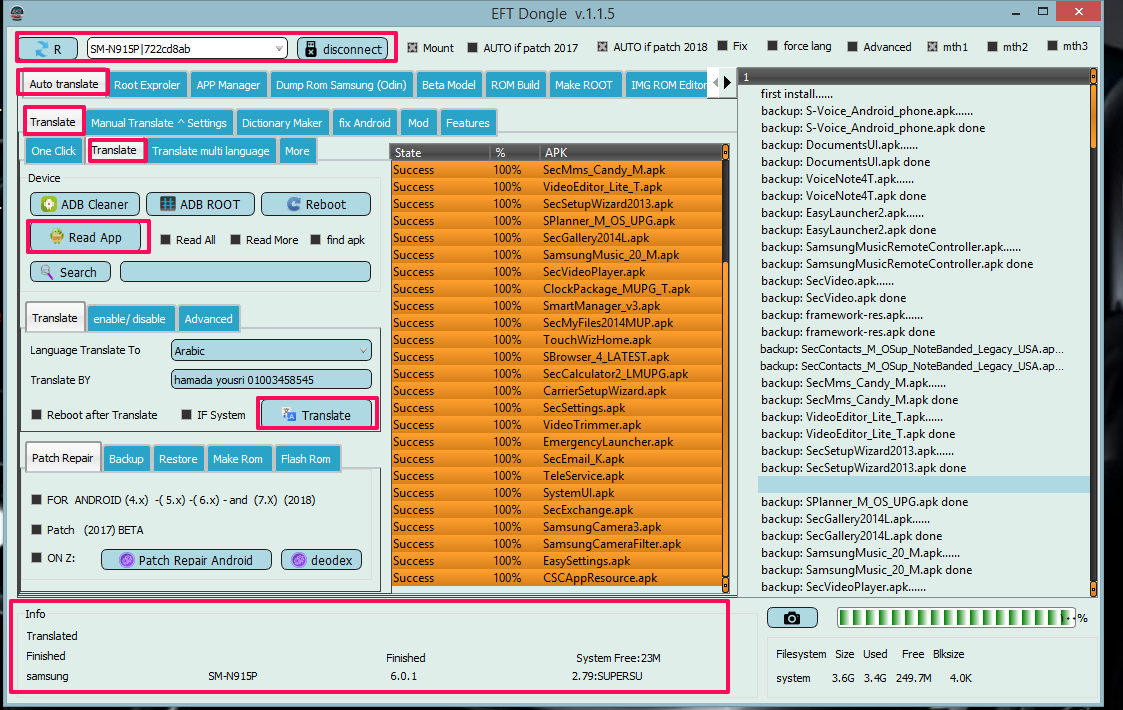This screenshot has width=1123, height=710.
Task: Select the Advanced tab under Search
Action: (x=208, y=319)
